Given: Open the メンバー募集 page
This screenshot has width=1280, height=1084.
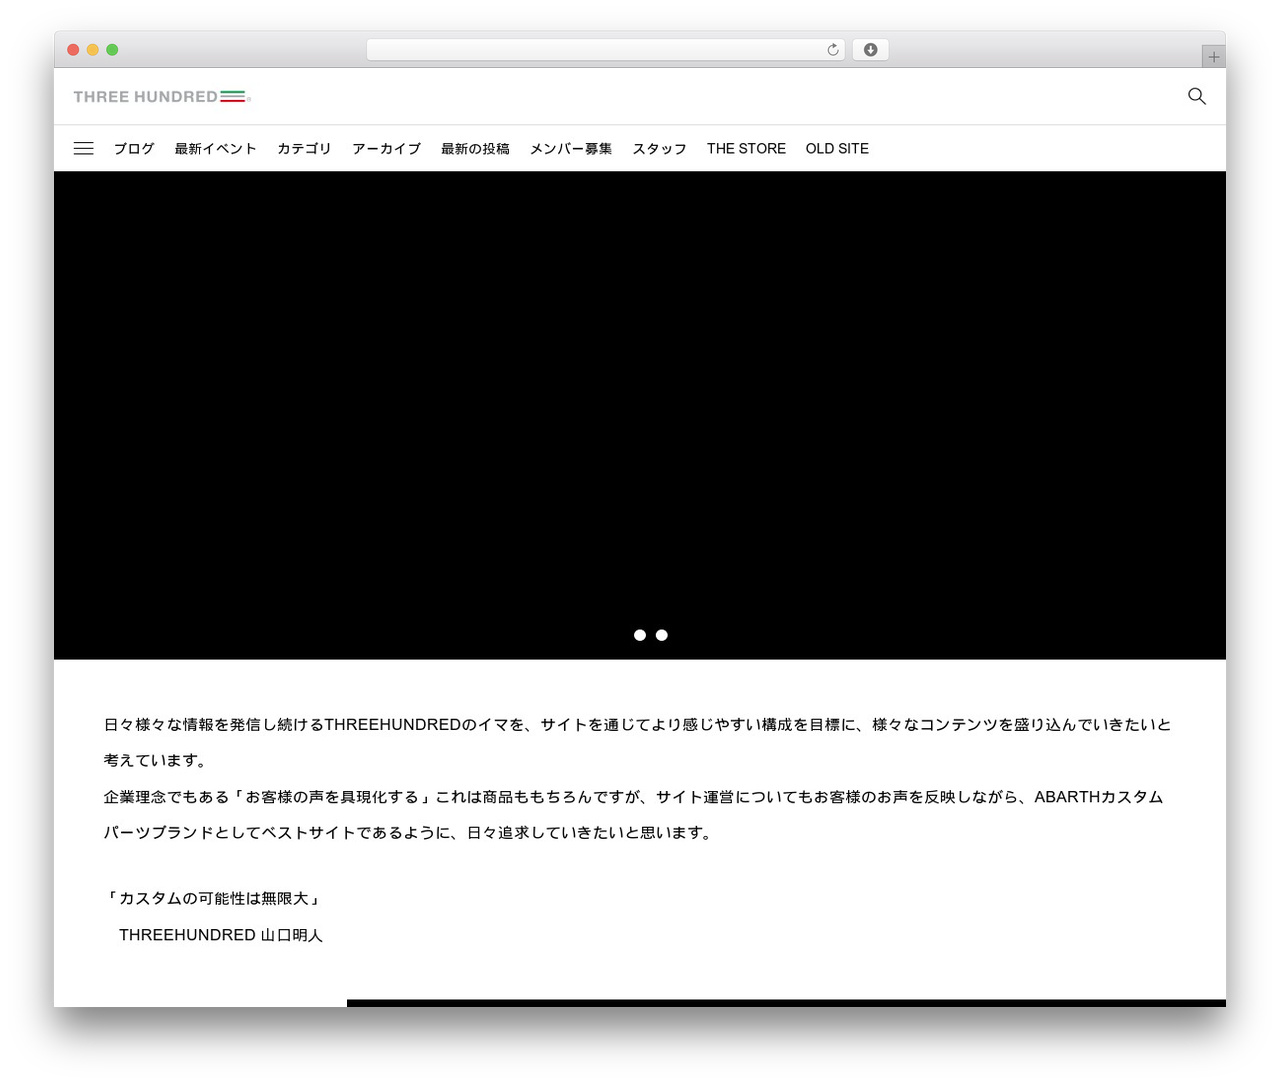Looking at the screenshot, I should point(571,148).
